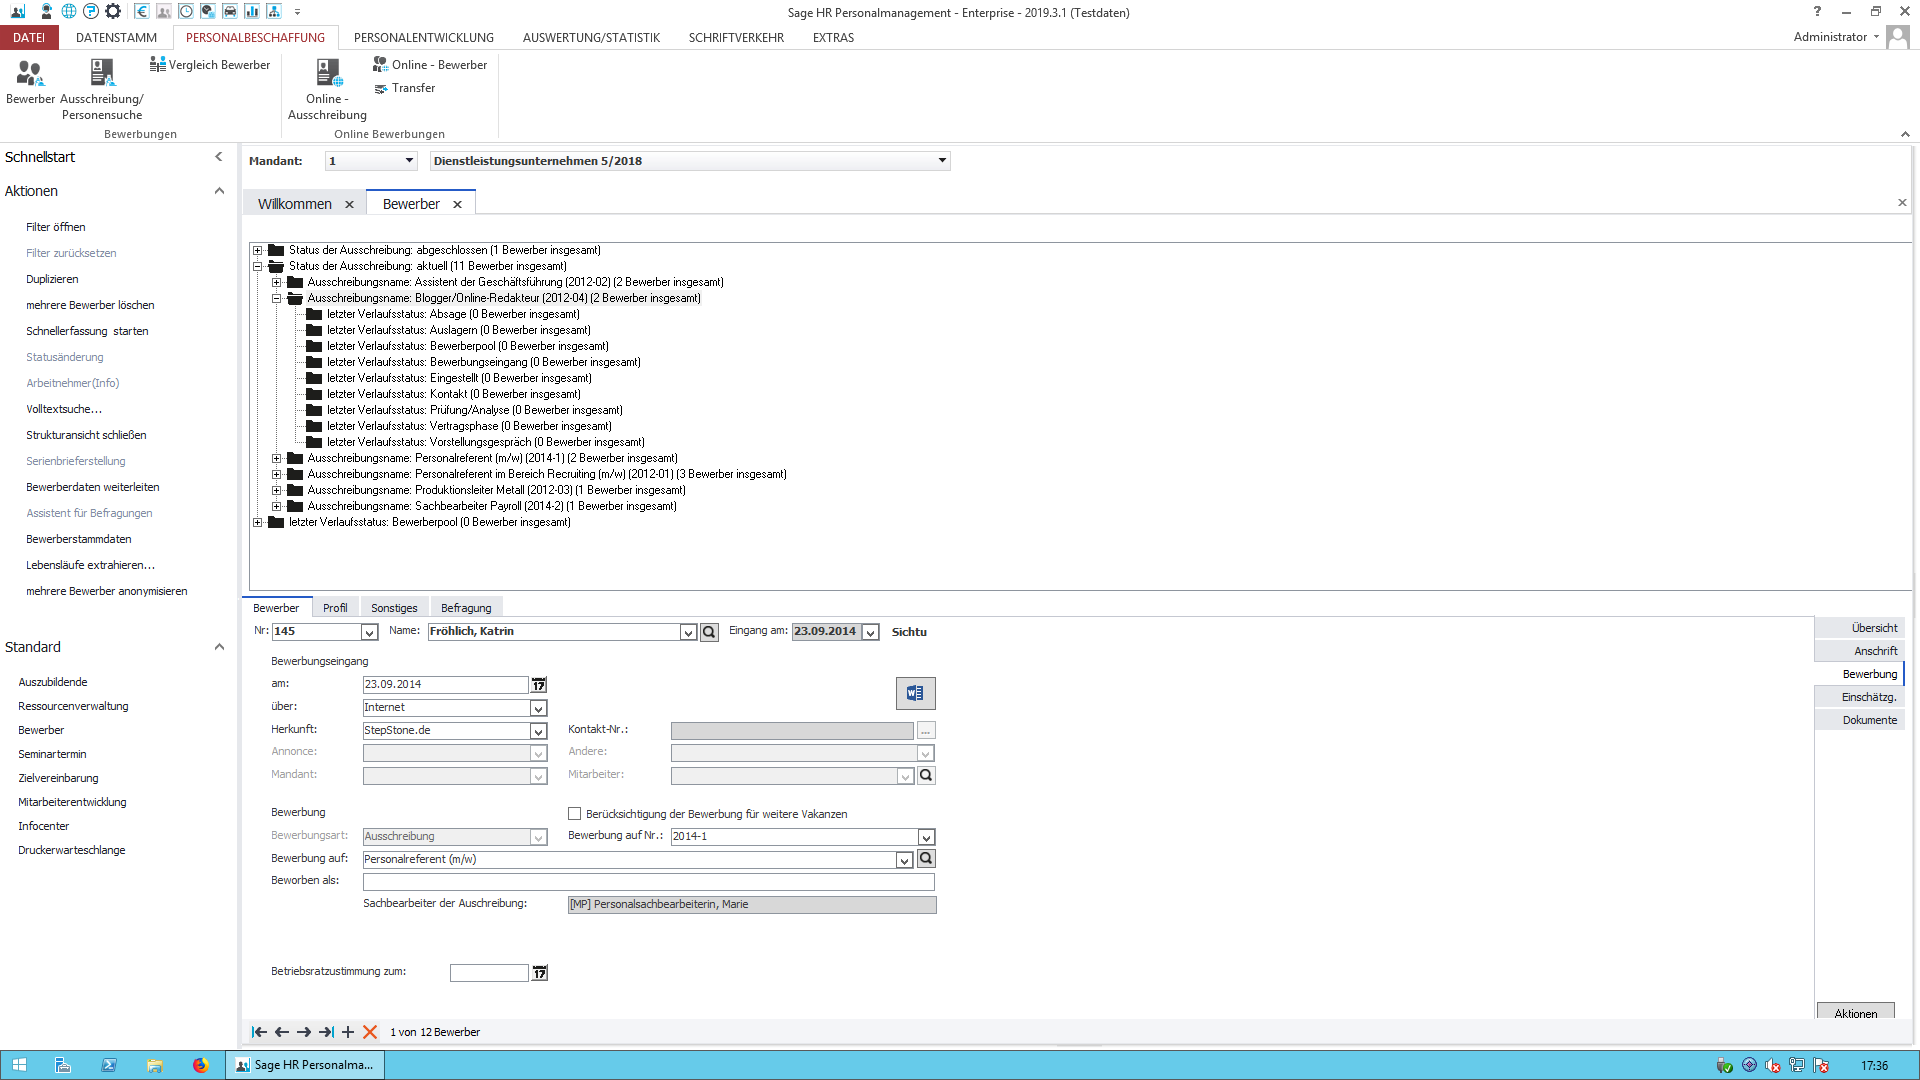Open calendar picker for Bewerbungseingang date

click(x=539, y=685)
